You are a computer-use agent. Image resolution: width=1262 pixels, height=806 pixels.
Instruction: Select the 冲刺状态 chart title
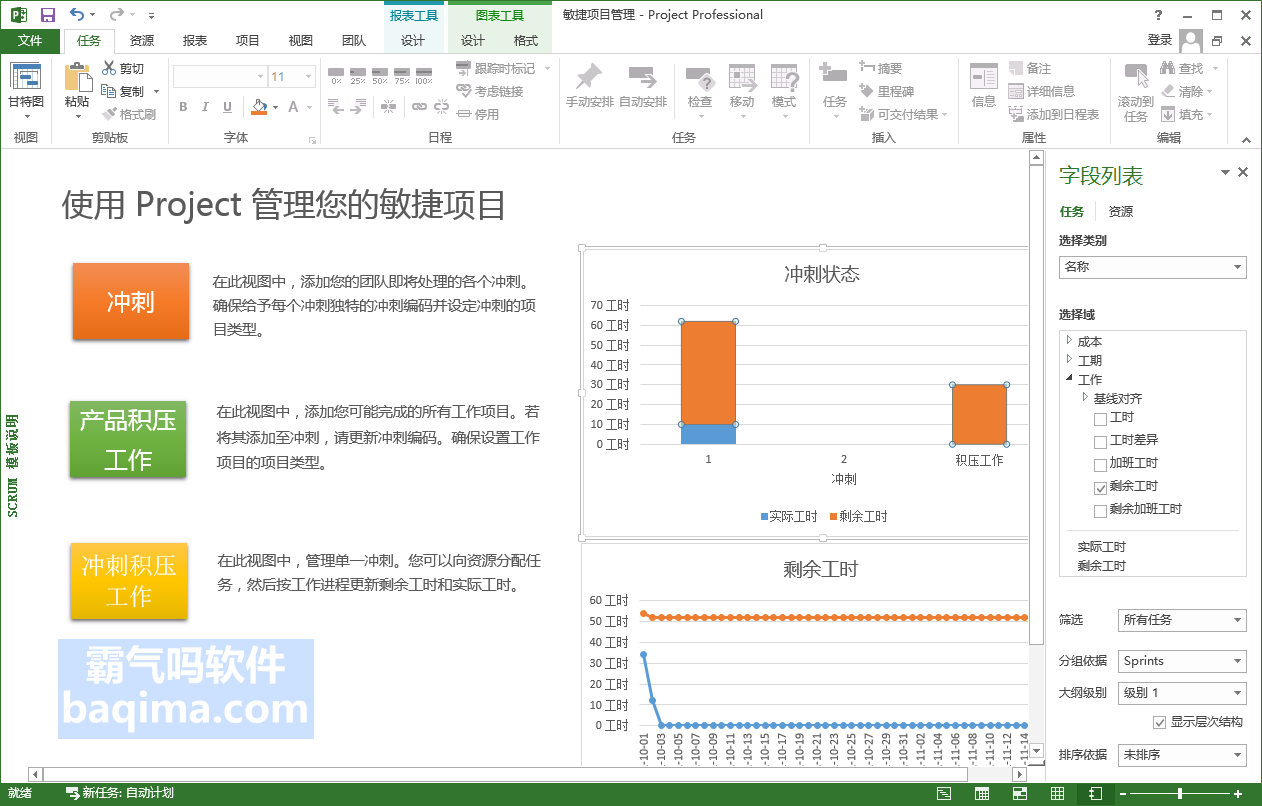822,274
